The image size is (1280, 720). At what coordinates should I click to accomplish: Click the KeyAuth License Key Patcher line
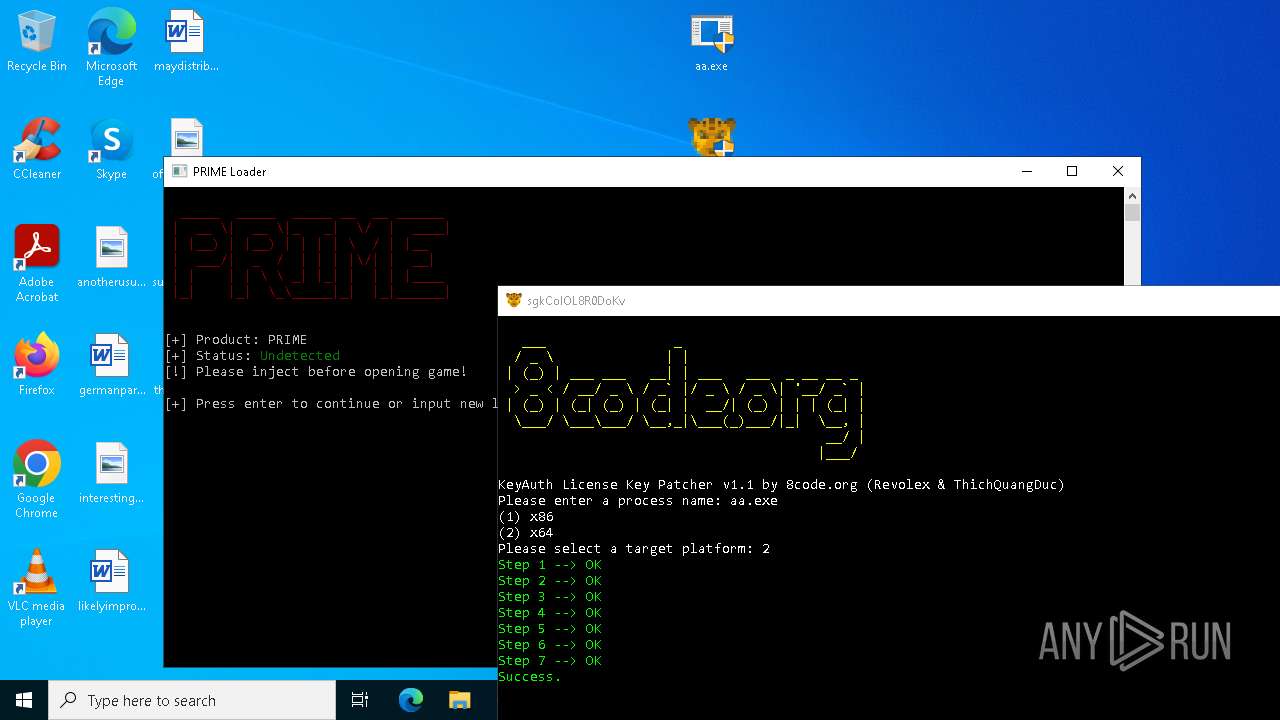(781, 484)
